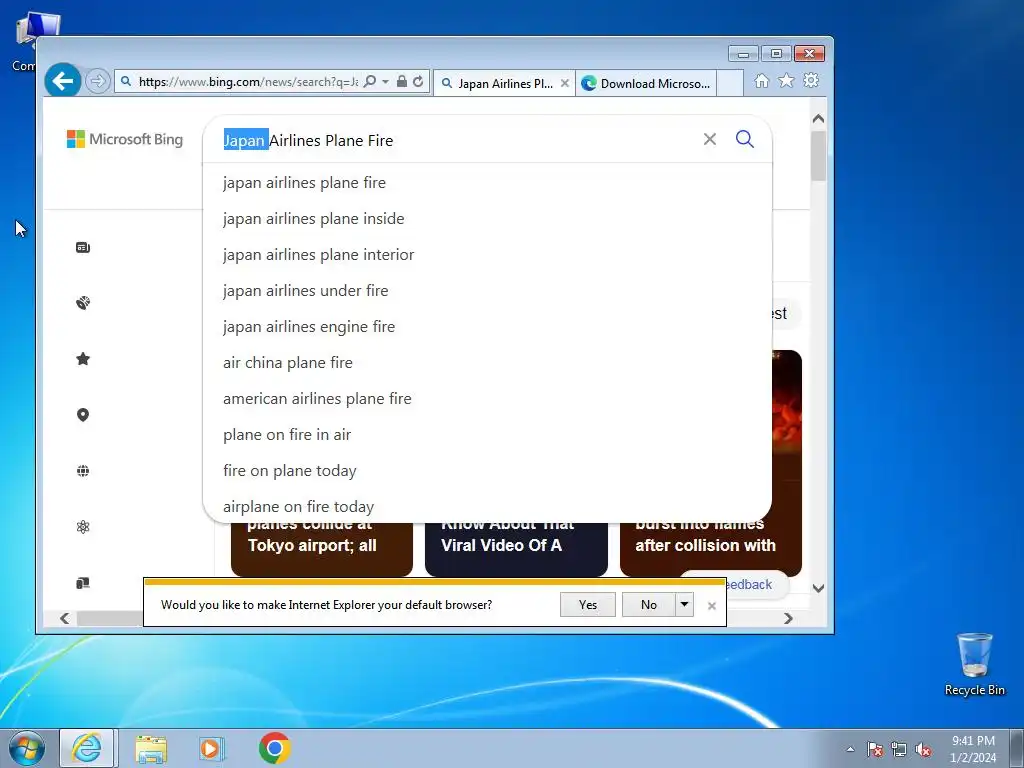Click inside the Bing search text box
The image size is (1024, 768).
(457, 140)
